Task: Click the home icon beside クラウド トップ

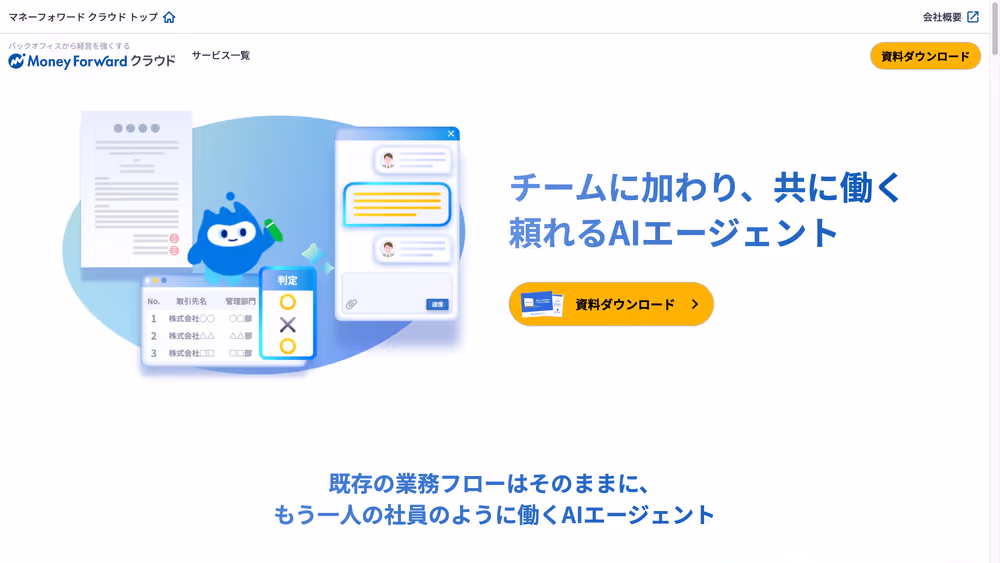Action: tap(169, 17)
